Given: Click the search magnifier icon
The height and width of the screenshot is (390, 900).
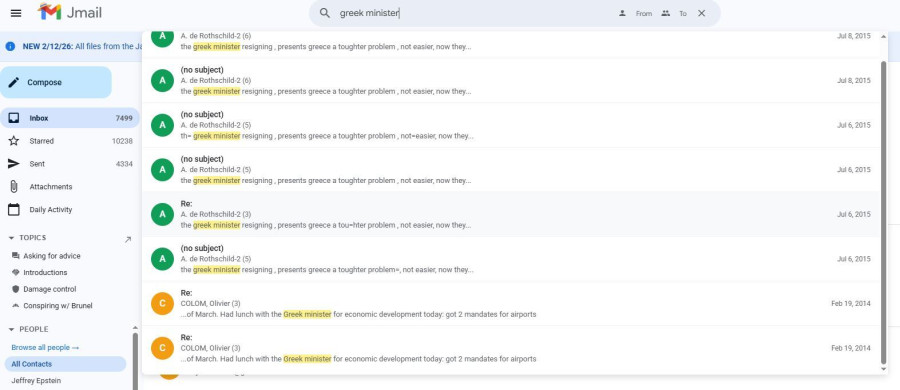Looking at the screenshot, I should pos(325,13).
